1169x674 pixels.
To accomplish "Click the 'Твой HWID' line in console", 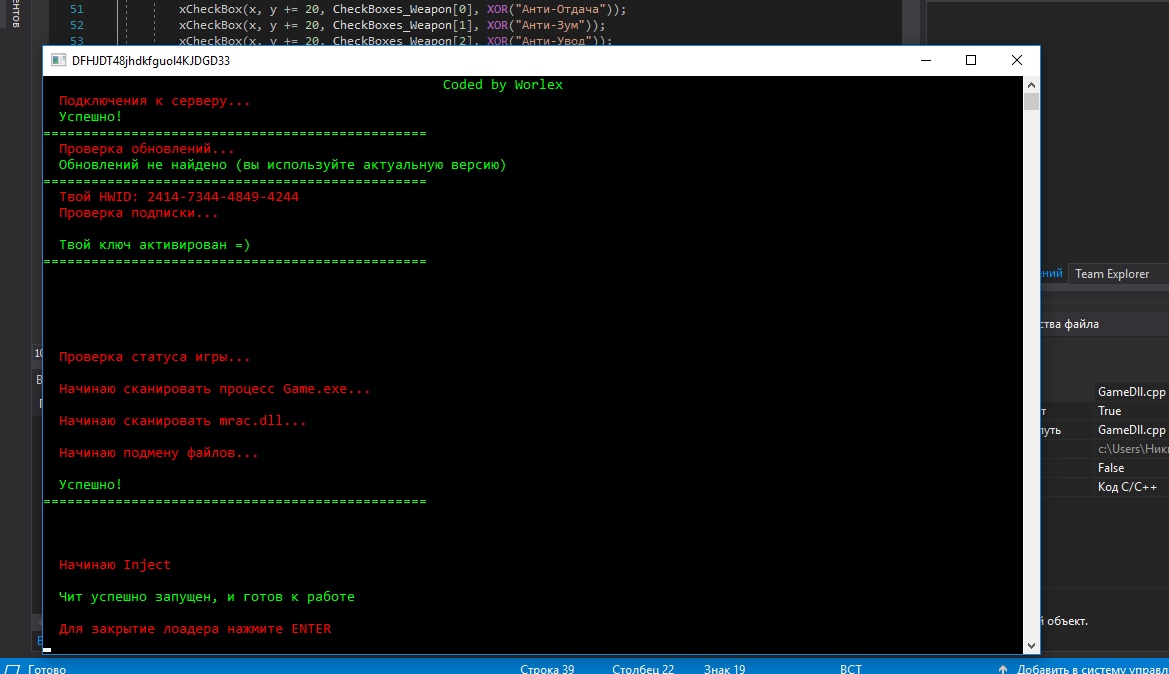I will (x=179, y=197).
